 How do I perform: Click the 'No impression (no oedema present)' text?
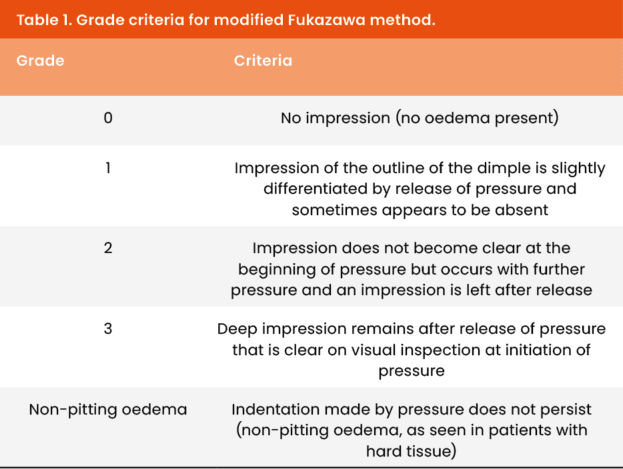click(x=420, y=118)
